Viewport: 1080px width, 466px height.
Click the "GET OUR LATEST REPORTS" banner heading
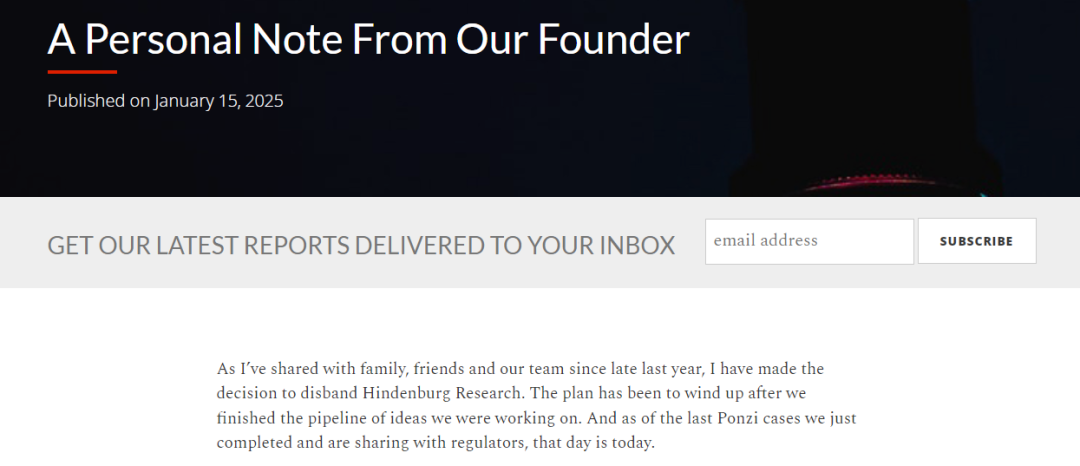(361, 245)
